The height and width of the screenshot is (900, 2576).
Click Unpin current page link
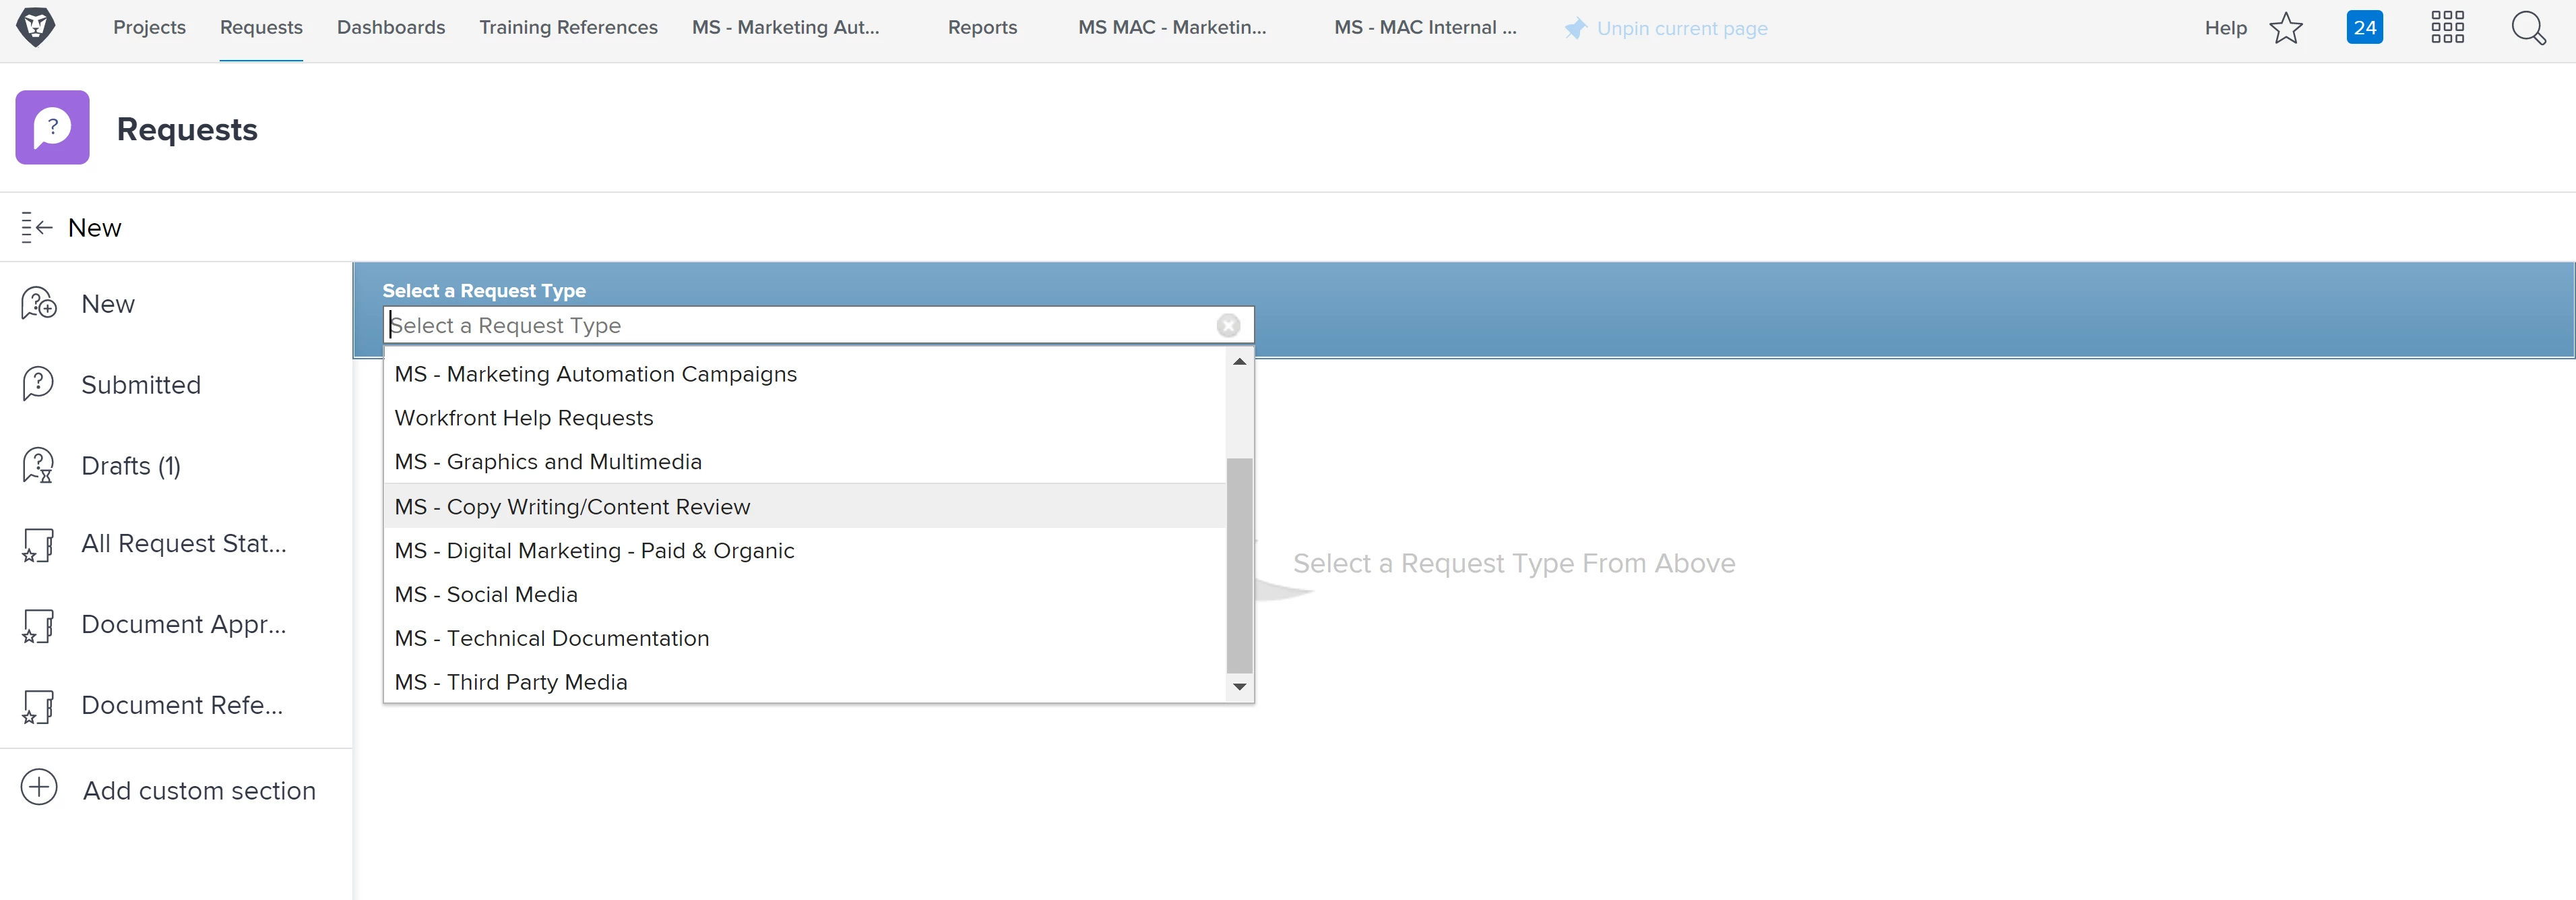1681,29
